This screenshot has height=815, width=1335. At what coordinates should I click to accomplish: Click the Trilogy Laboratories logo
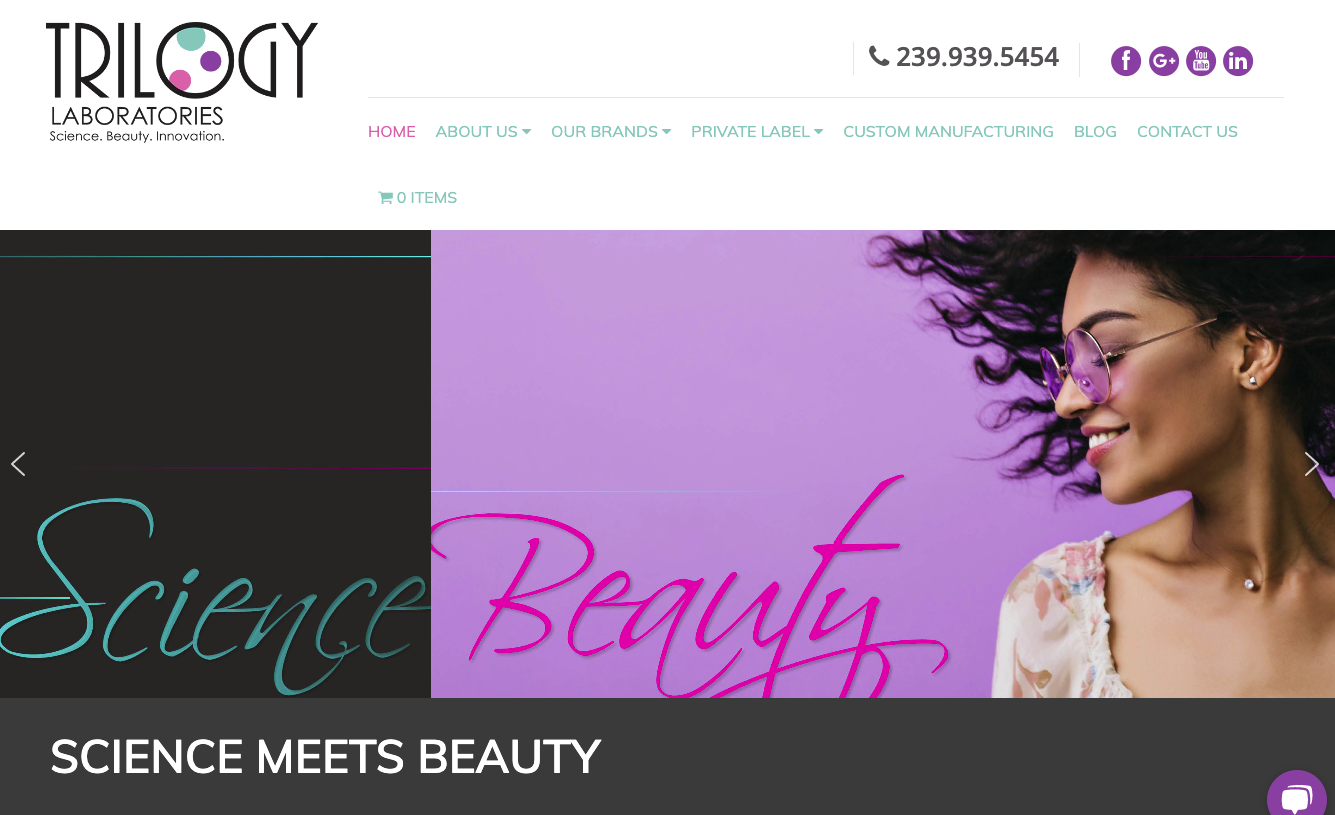click(x=182, y=82)
